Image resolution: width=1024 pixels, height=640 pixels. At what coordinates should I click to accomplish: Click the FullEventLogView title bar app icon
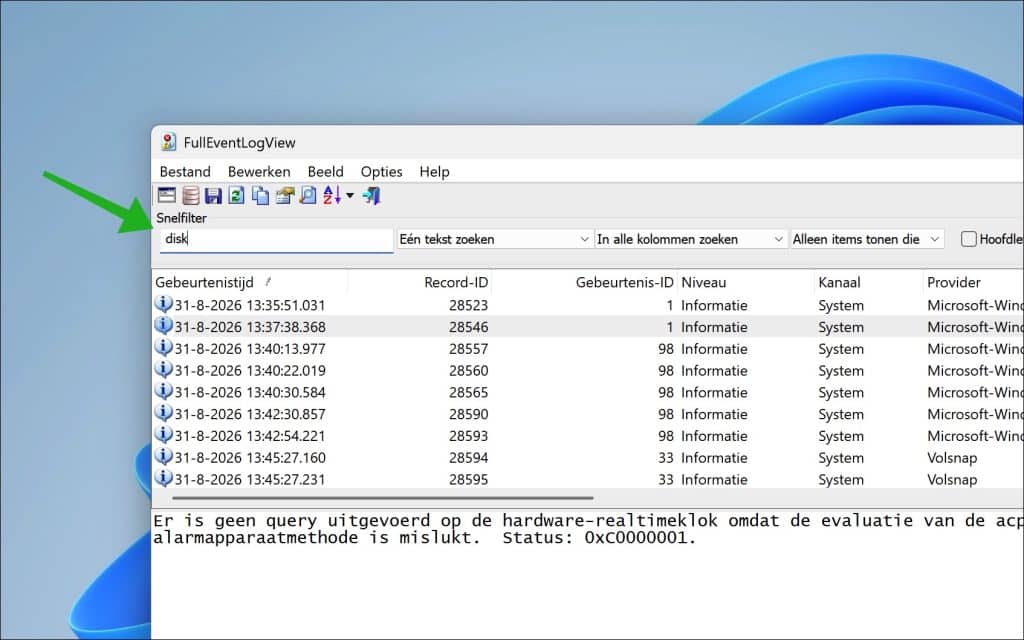[x=168, y=142]
